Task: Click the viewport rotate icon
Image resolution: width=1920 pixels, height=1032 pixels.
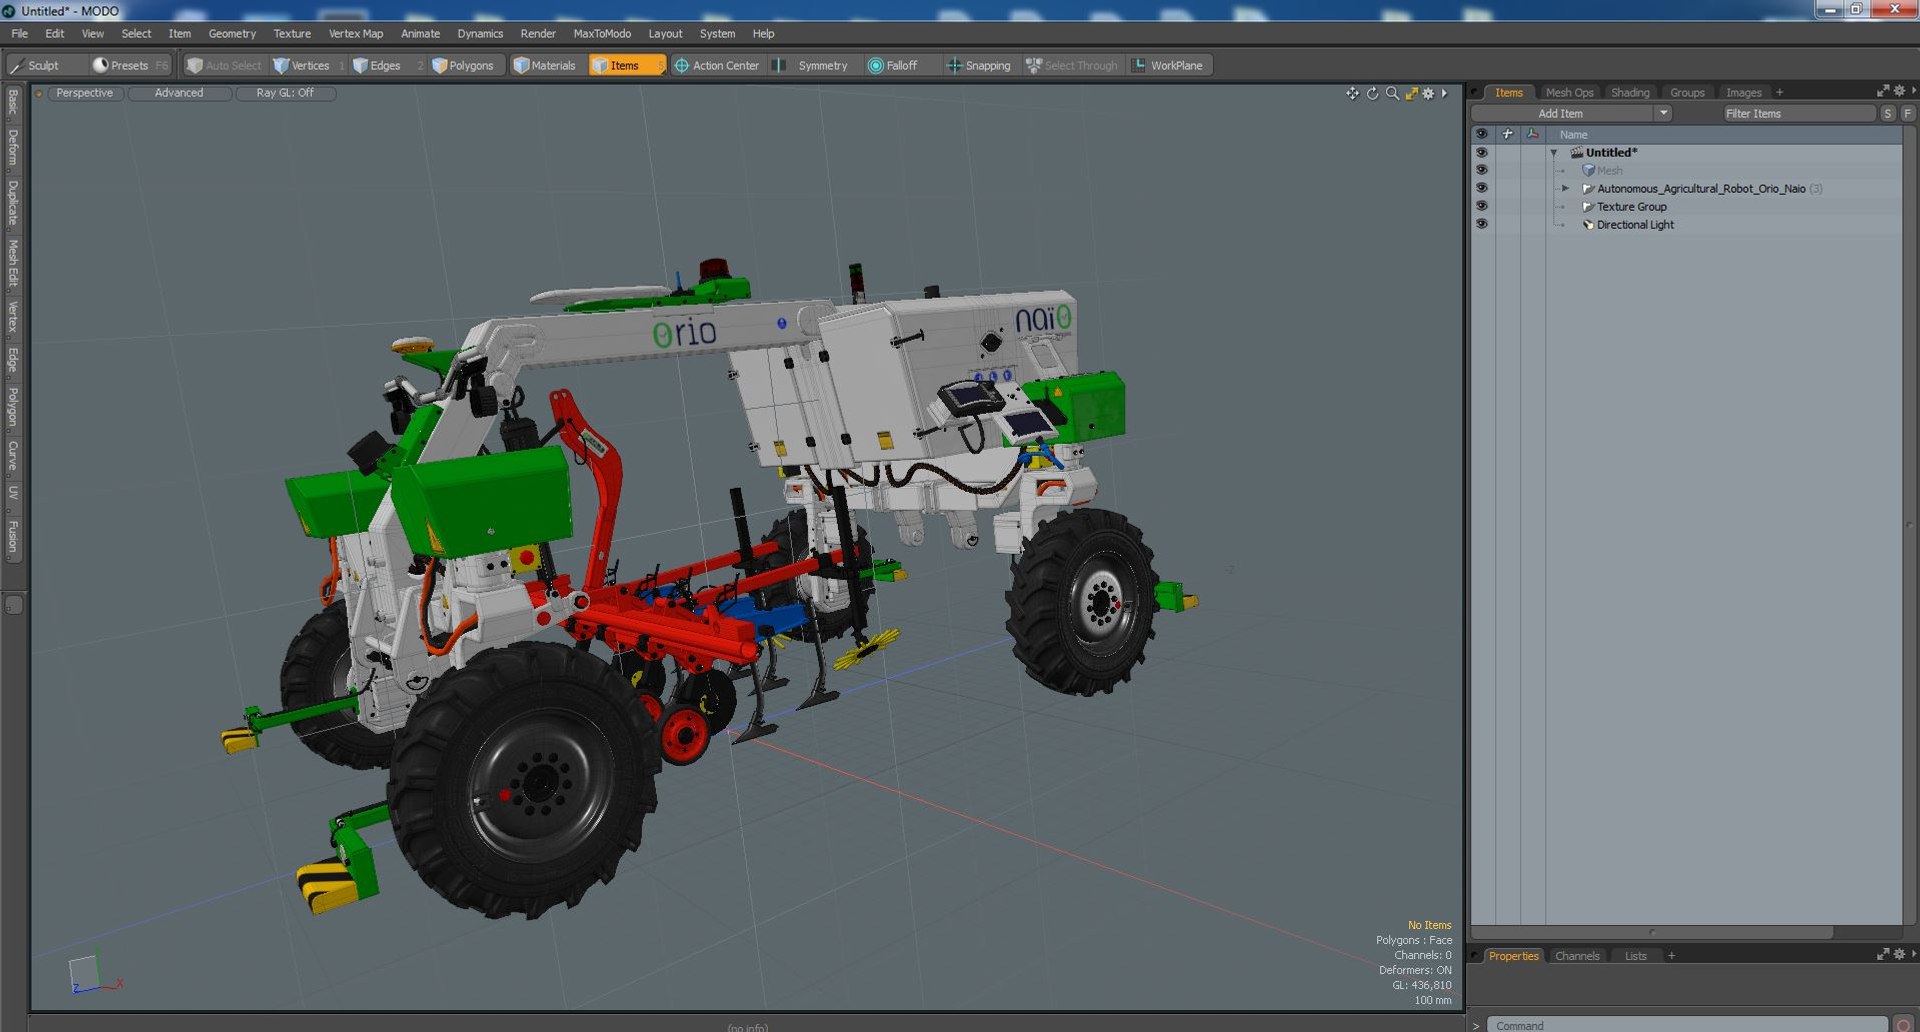Action: 1372,93
